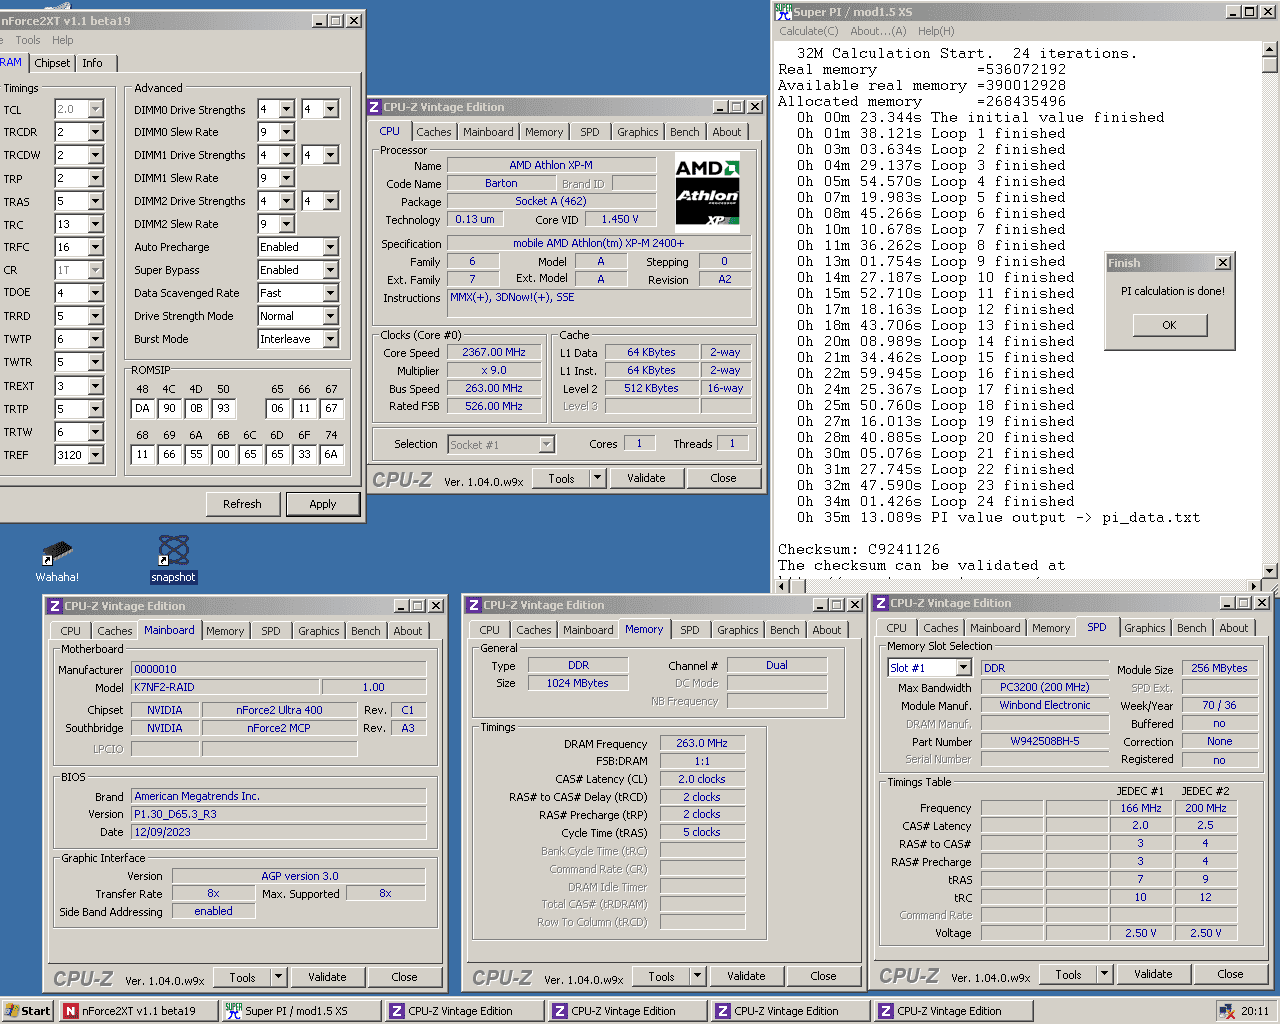Click OK in the PI calculation done dialog
The height and width of the screenshot is (1024, 1280).
click(1169, 325)
